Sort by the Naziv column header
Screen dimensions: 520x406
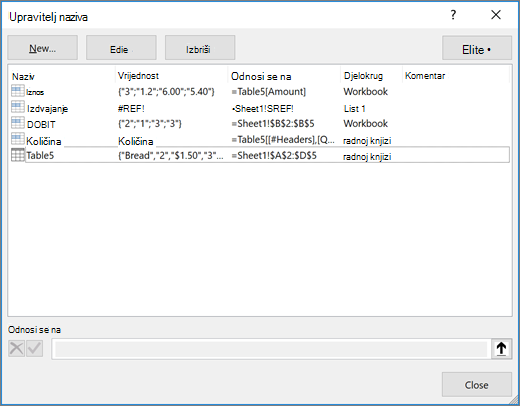click(x=23, y=77)
